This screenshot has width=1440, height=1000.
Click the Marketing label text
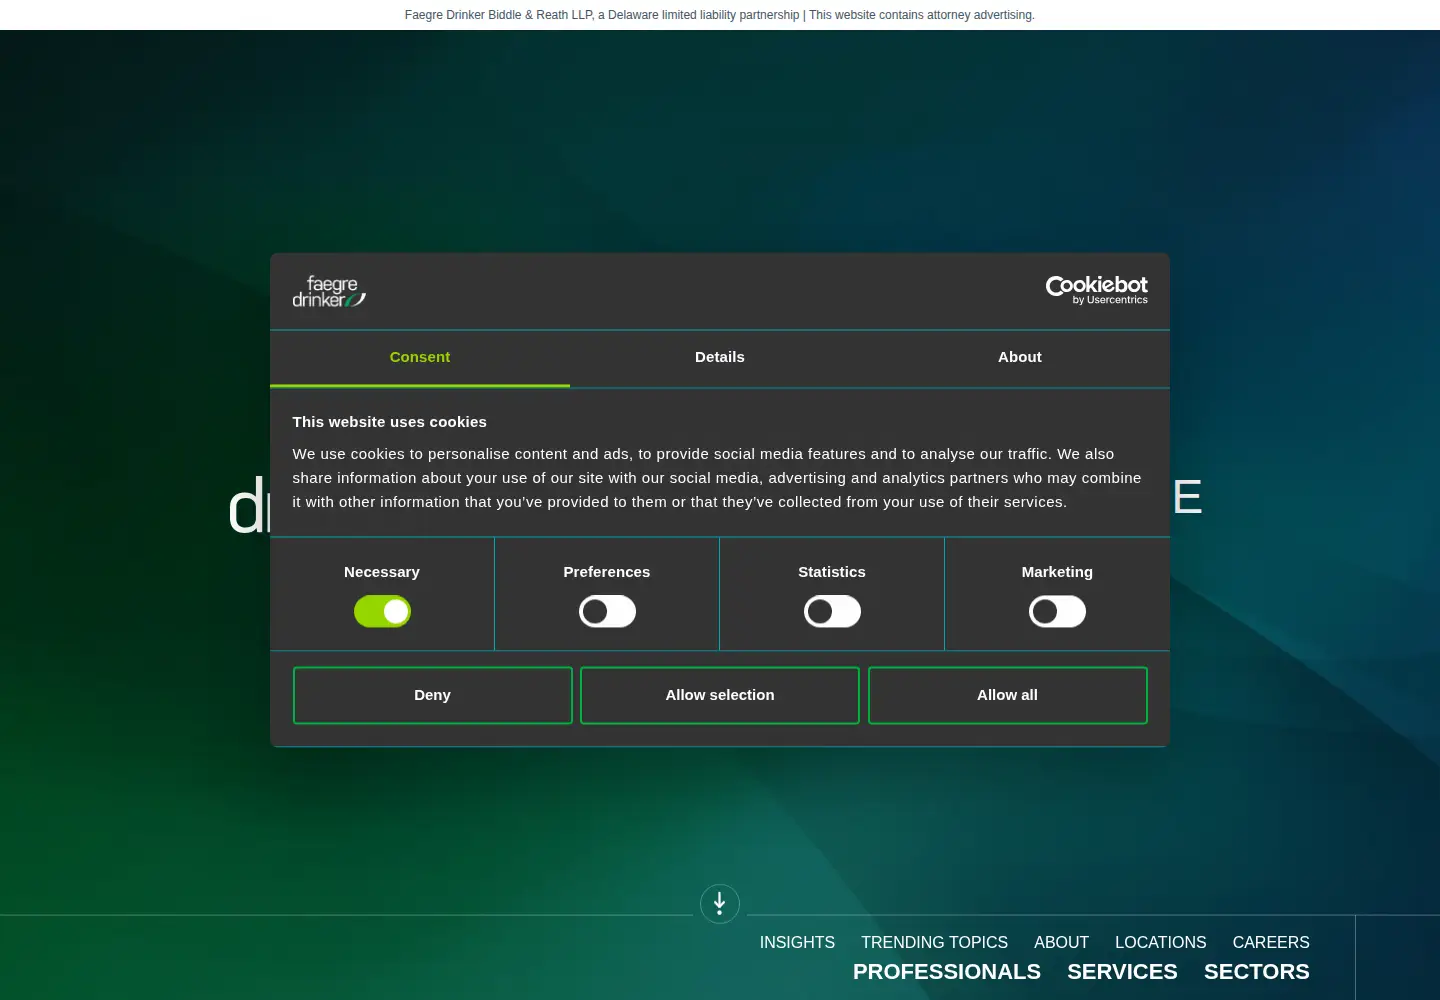1057,572
